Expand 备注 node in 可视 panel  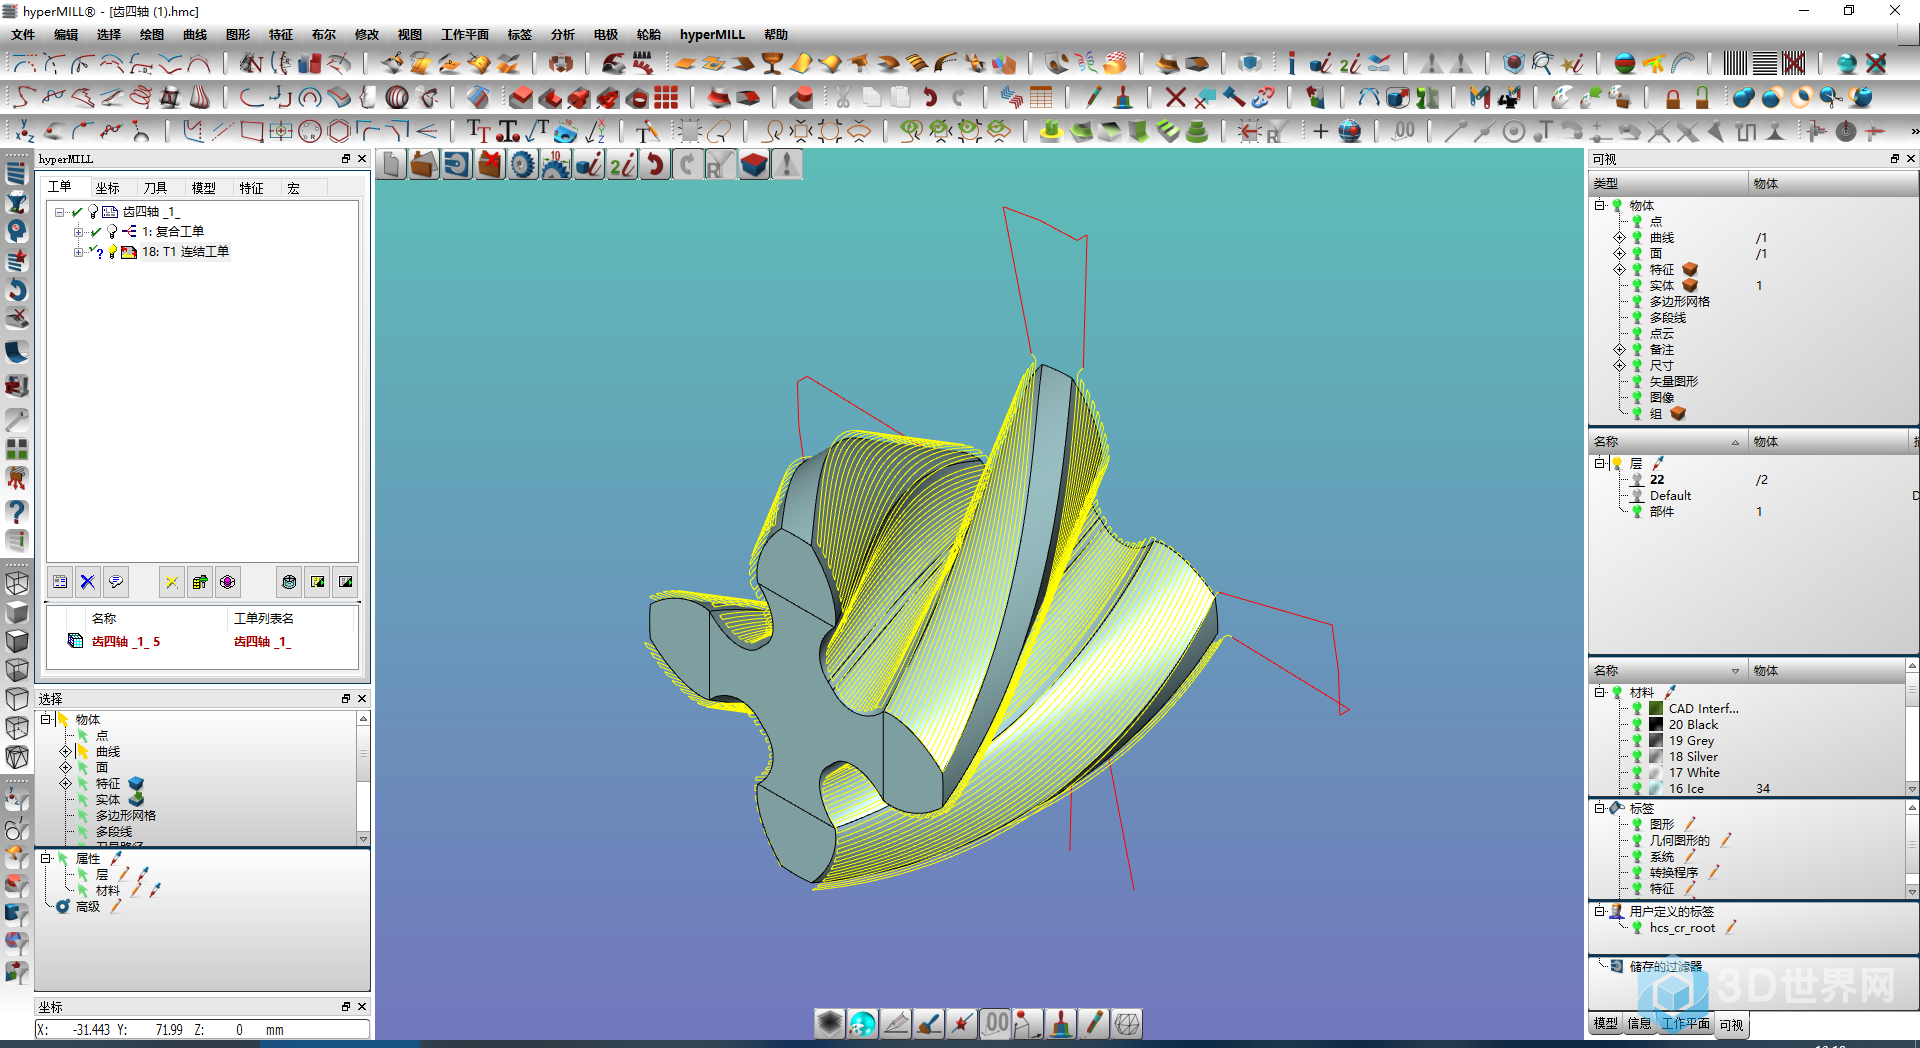(x=1618, y=349)
